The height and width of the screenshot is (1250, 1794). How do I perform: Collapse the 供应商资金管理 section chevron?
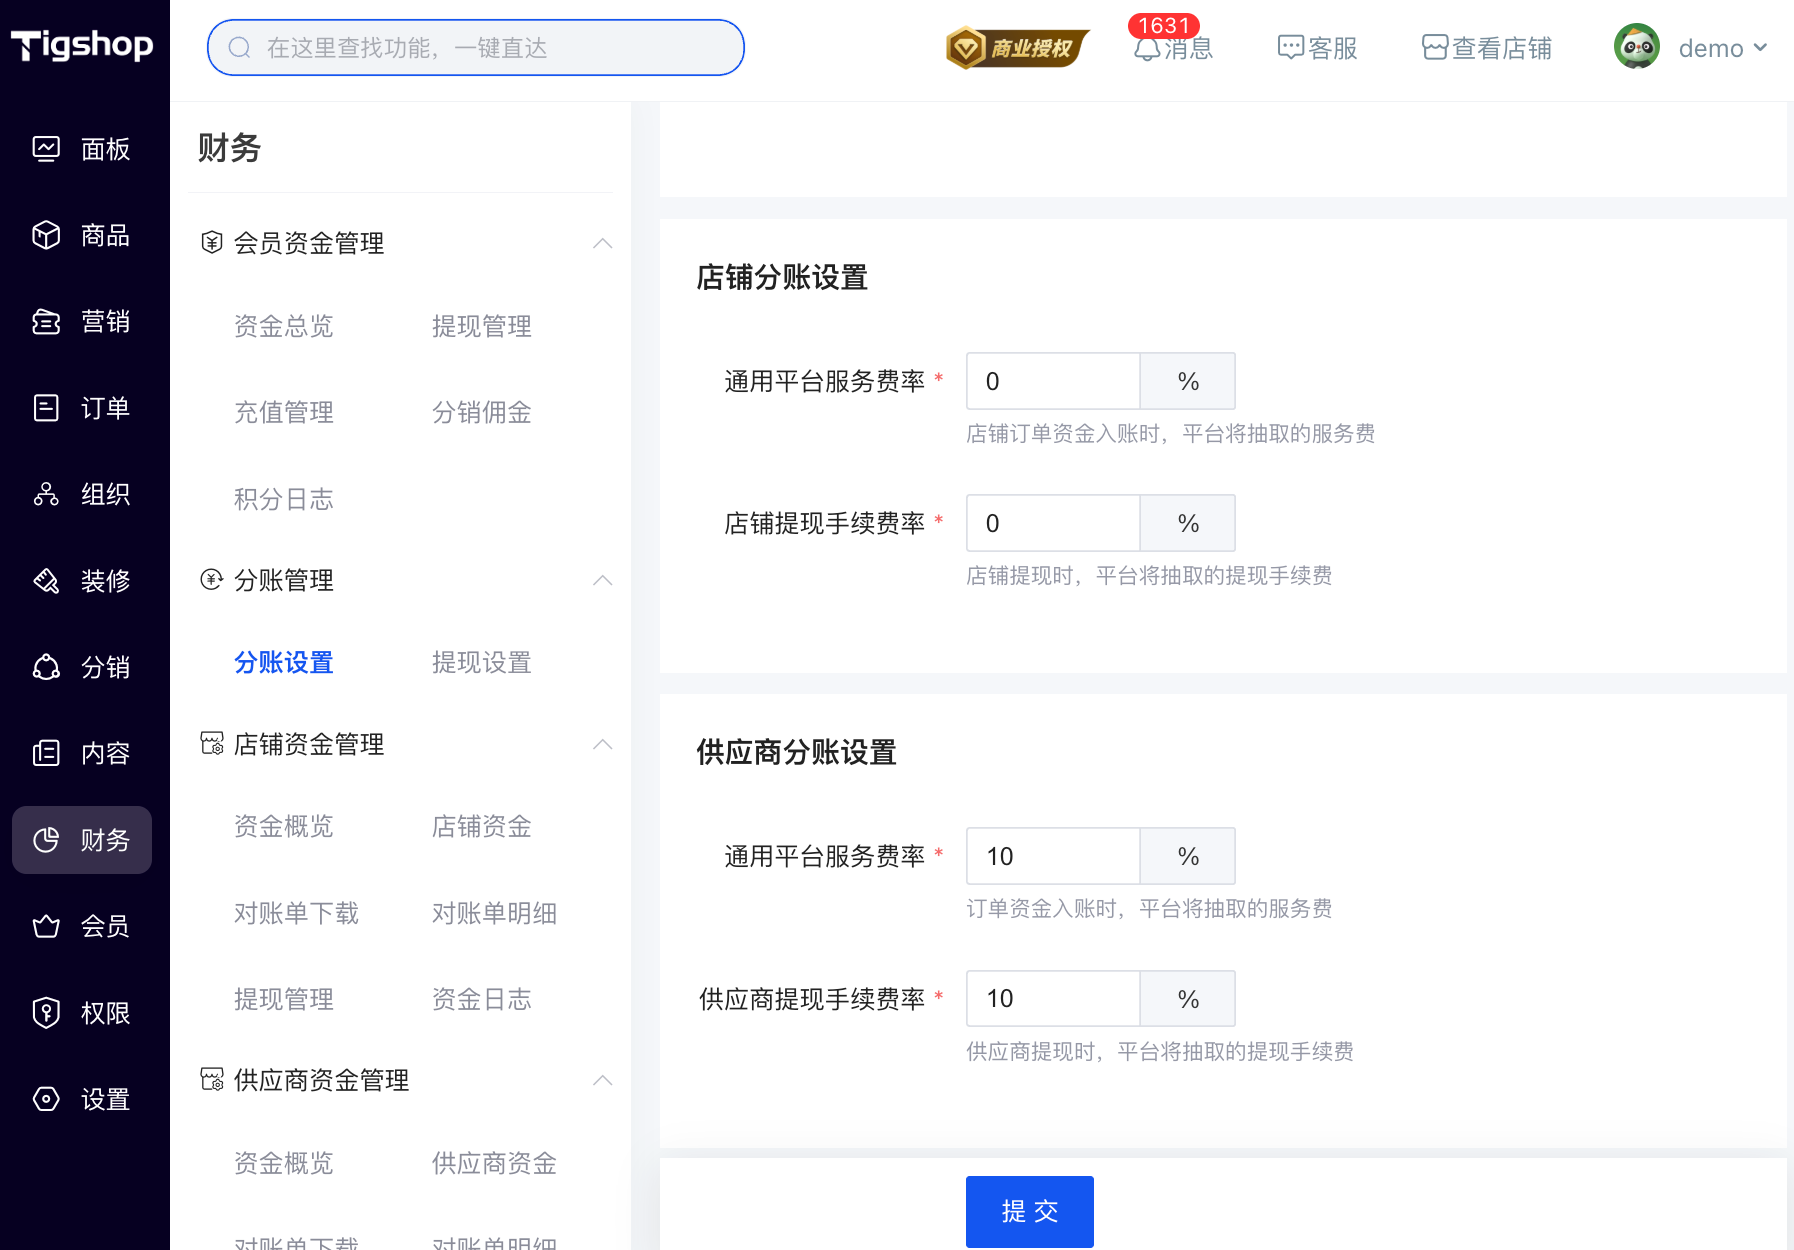(x=602, y=1080)
